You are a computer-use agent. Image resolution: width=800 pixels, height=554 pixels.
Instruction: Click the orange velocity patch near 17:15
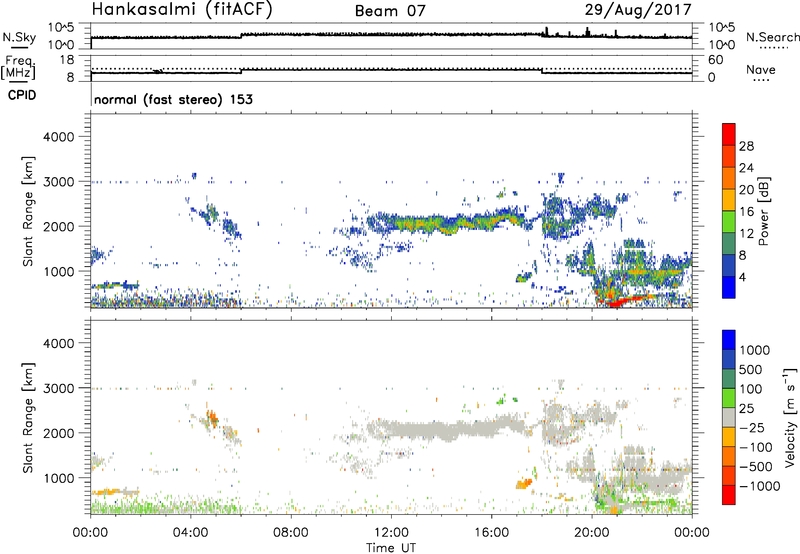tap(523, 484)
